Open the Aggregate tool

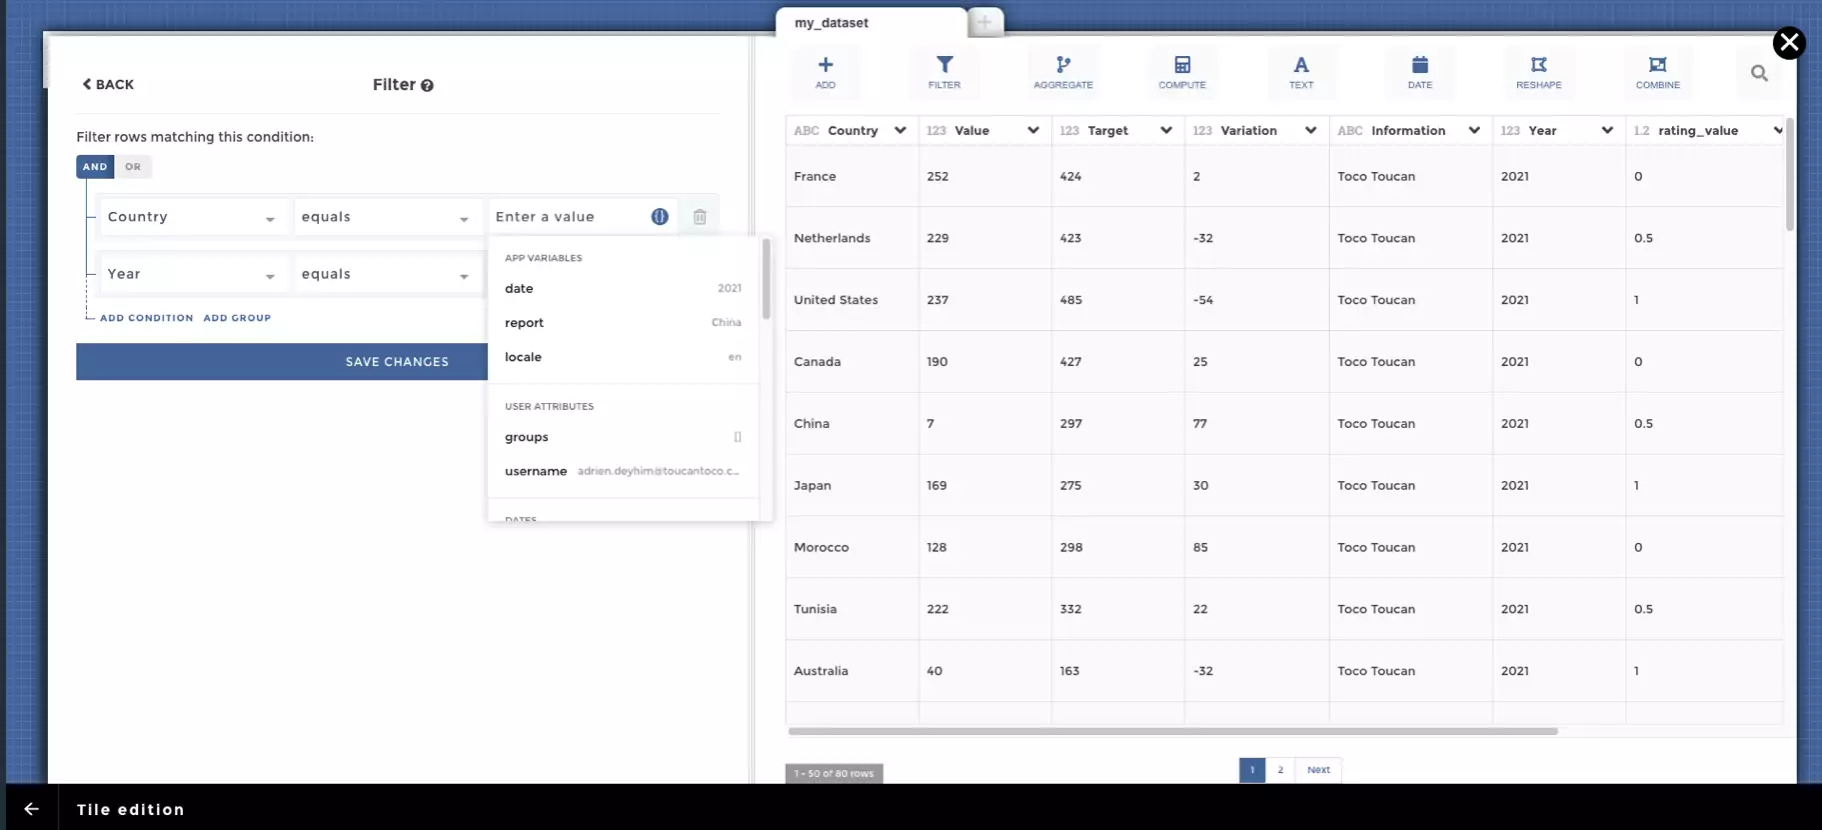[x=1062, y=72]
